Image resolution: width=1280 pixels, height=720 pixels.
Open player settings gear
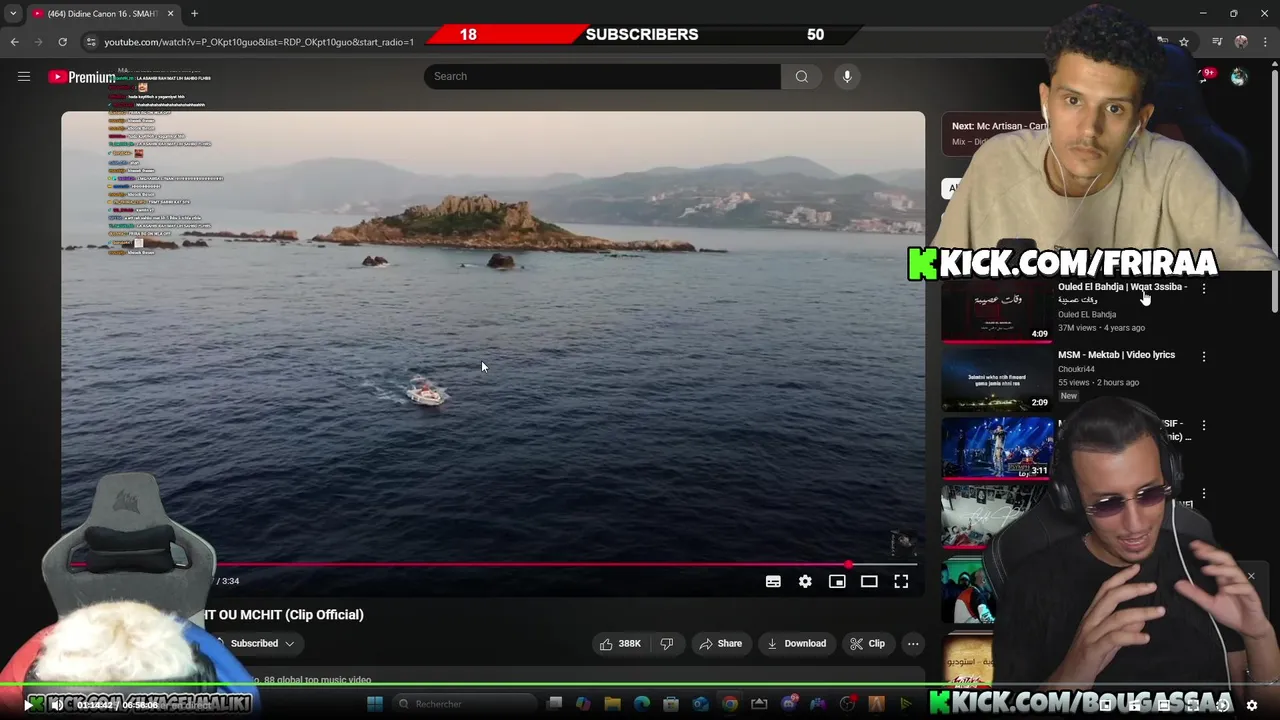tap(805, 581)
